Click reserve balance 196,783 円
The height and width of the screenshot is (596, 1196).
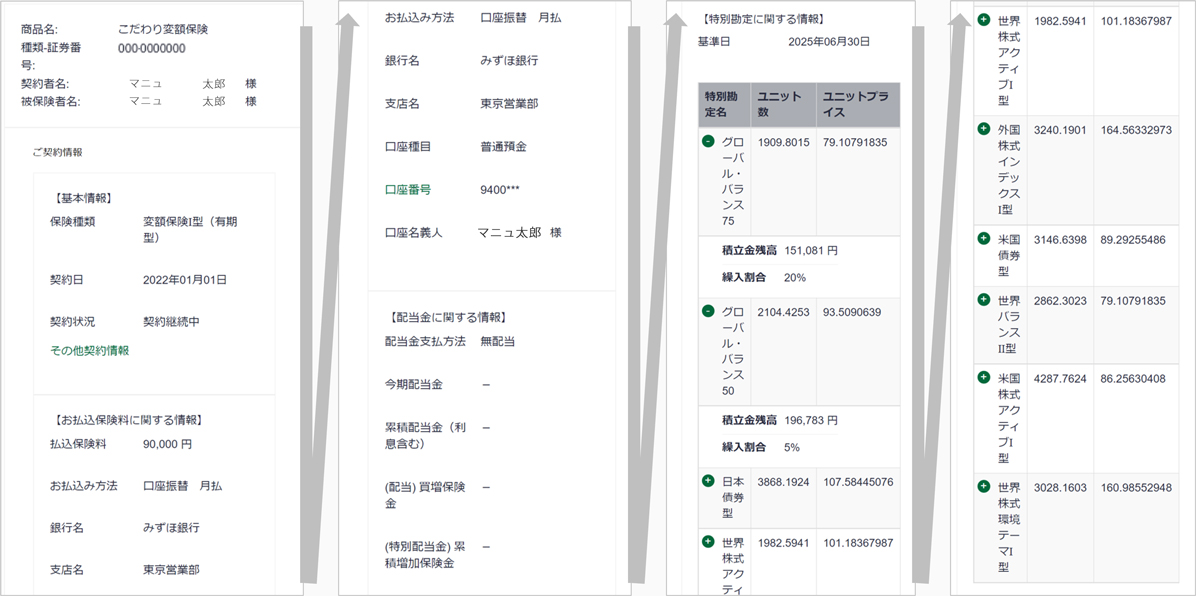(812, 420)
